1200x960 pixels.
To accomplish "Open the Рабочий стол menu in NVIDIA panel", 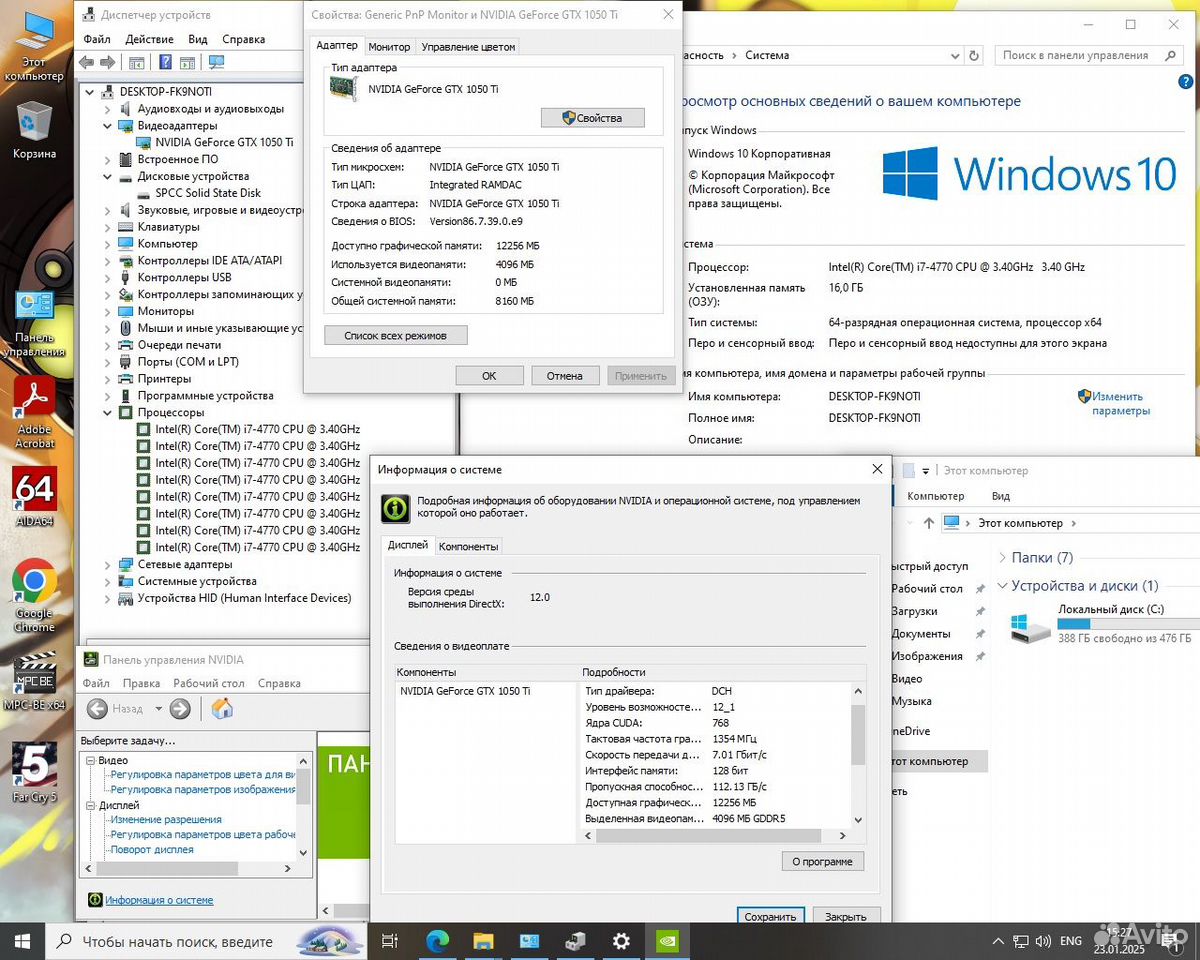I will coord(209,683).
